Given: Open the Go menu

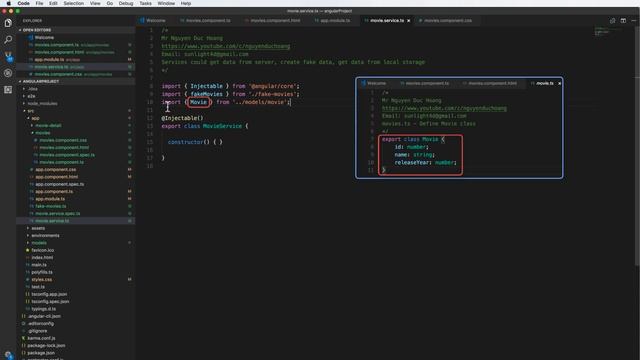Looking at the screenshot, I should (109, 3).
